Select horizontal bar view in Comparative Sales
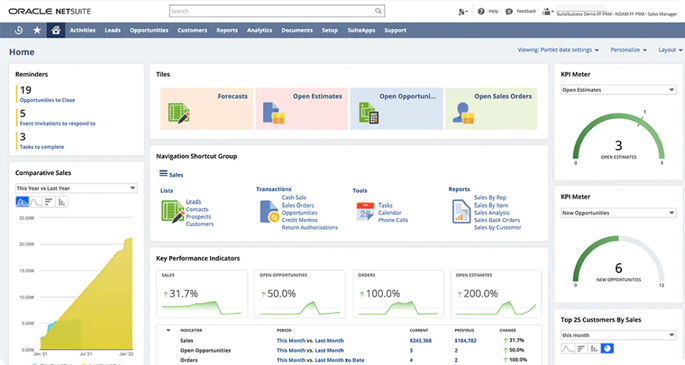Screen dimensions: 685x365 [48, 202]
